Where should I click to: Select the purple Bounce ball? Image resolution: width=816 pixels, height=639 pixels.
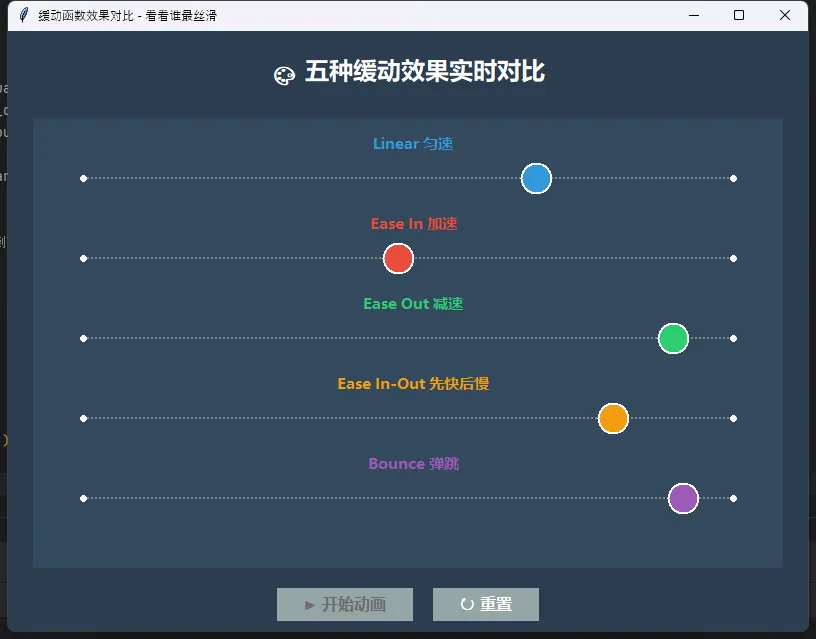683,498
